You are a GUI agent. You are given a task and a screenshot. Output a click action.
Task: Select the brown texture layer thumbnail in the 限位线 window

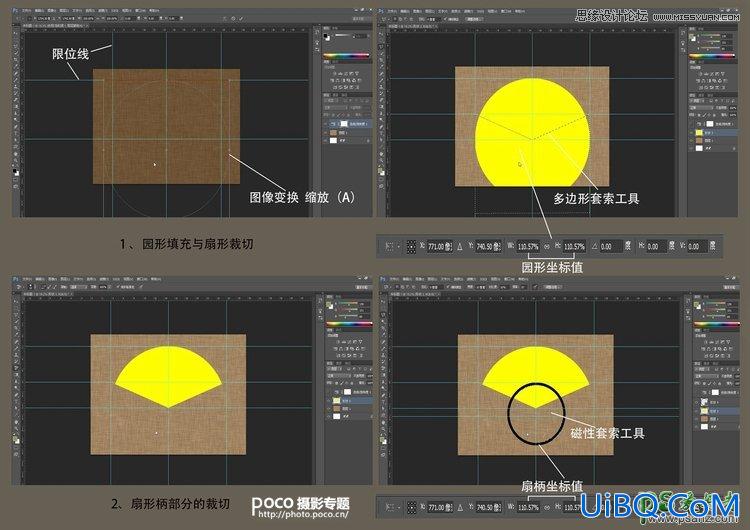click(333, 132)
